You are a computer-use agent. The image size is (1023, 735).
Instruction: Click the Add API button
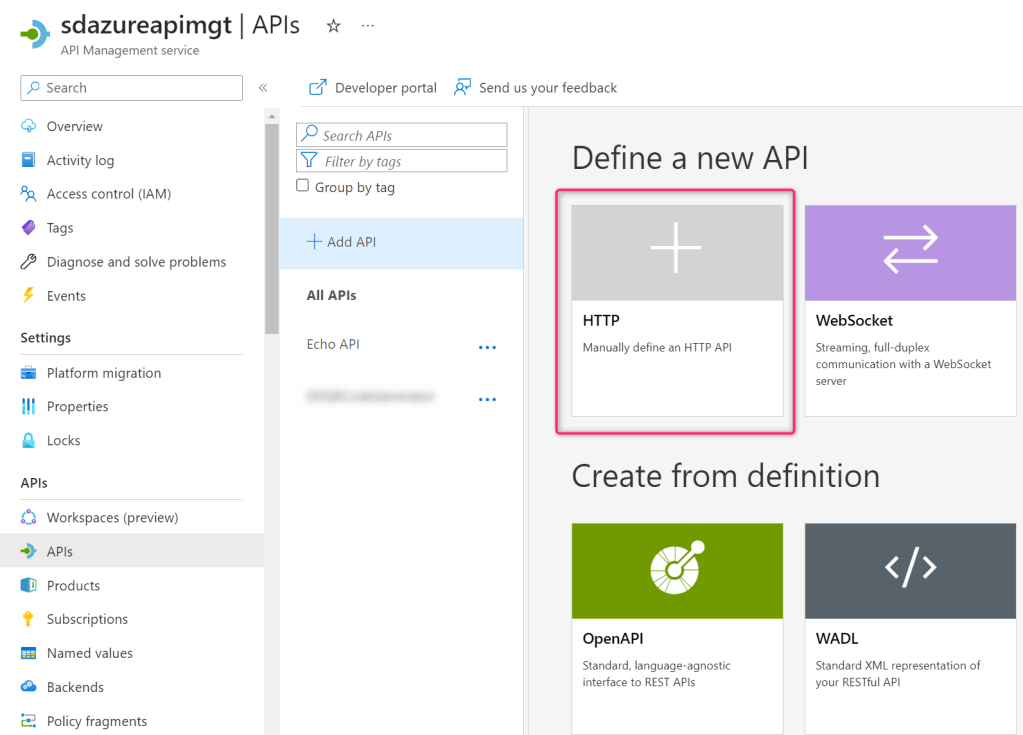click(x=341, y=242)
